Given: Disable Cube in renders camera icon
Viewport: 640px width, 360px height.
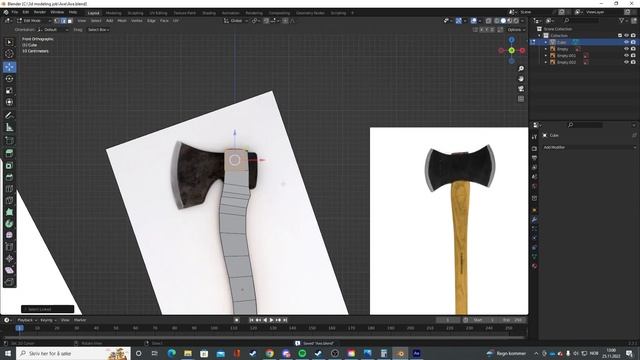Looking at the screenshot, I should click(633, 42).
